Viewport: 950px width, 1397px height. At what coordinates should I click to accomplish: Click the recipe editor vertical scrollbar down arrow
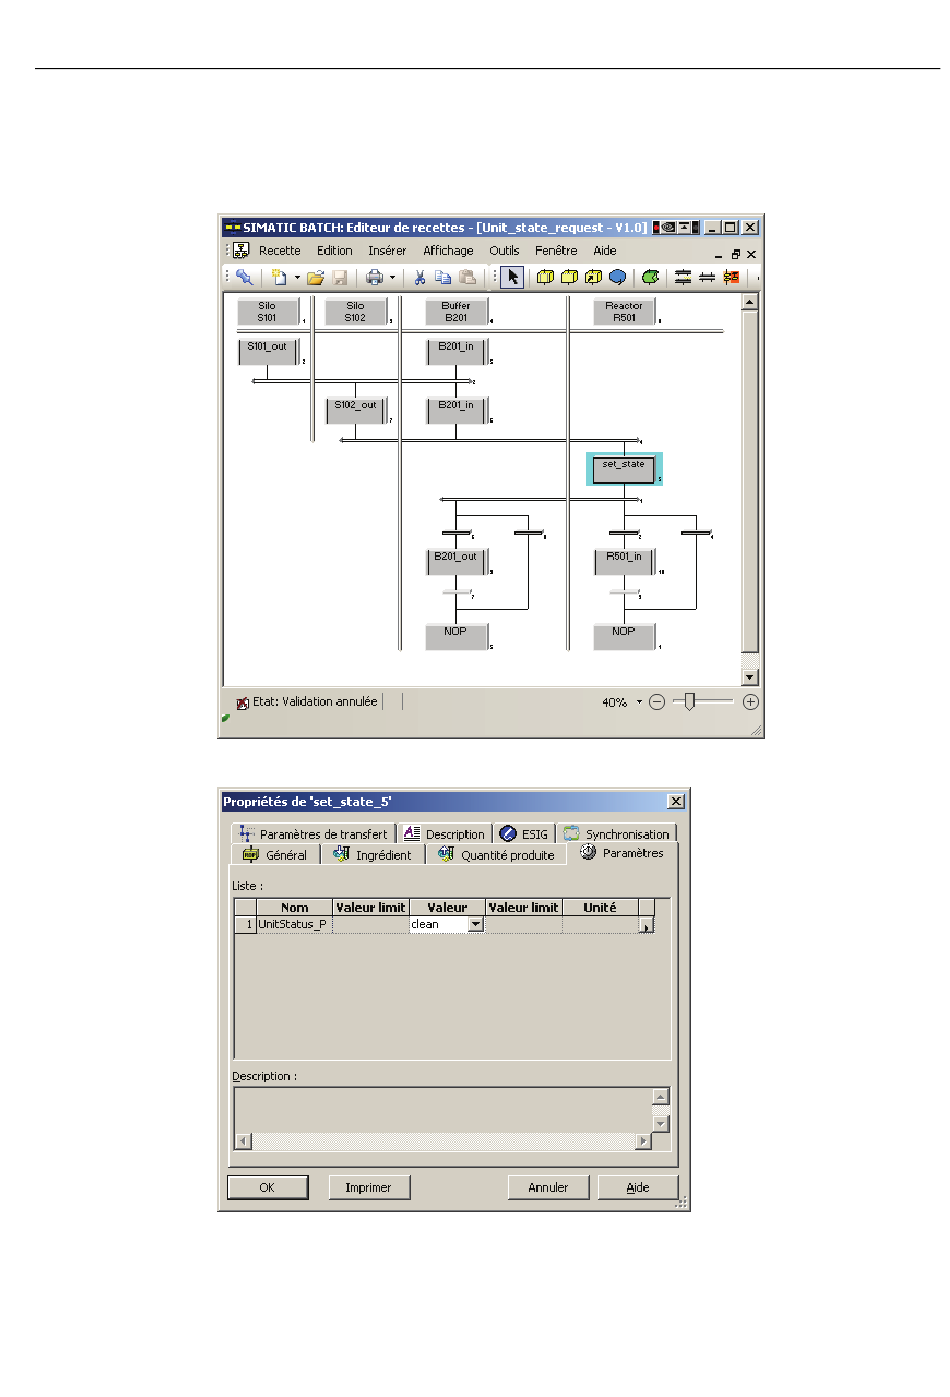[x=750, y=677]
